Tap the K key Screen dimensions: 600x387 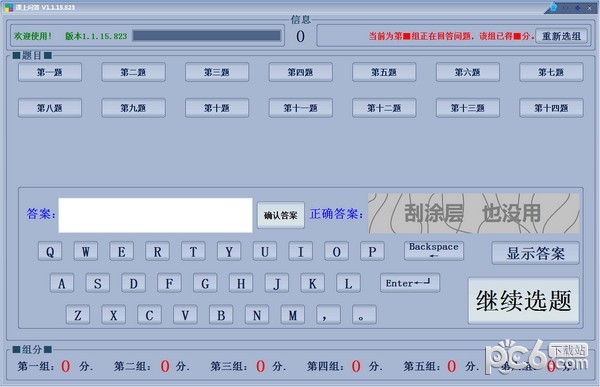(312, 283)
